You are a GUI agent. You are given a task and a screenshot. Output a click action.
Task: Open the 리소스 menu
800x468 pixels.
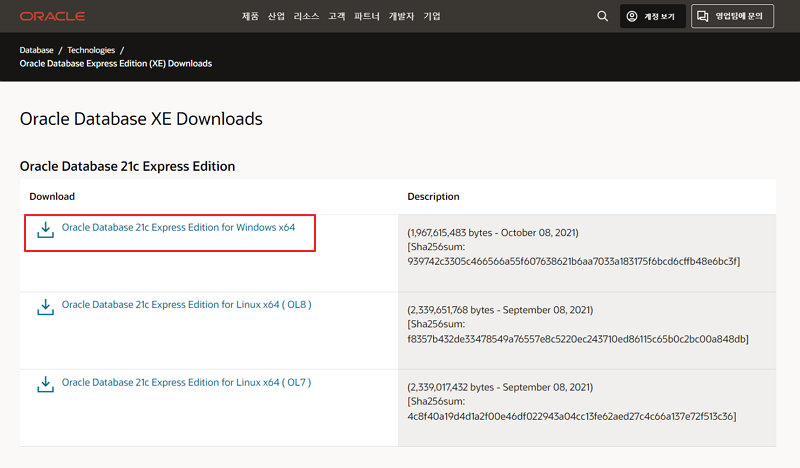[x=306, y=16]
